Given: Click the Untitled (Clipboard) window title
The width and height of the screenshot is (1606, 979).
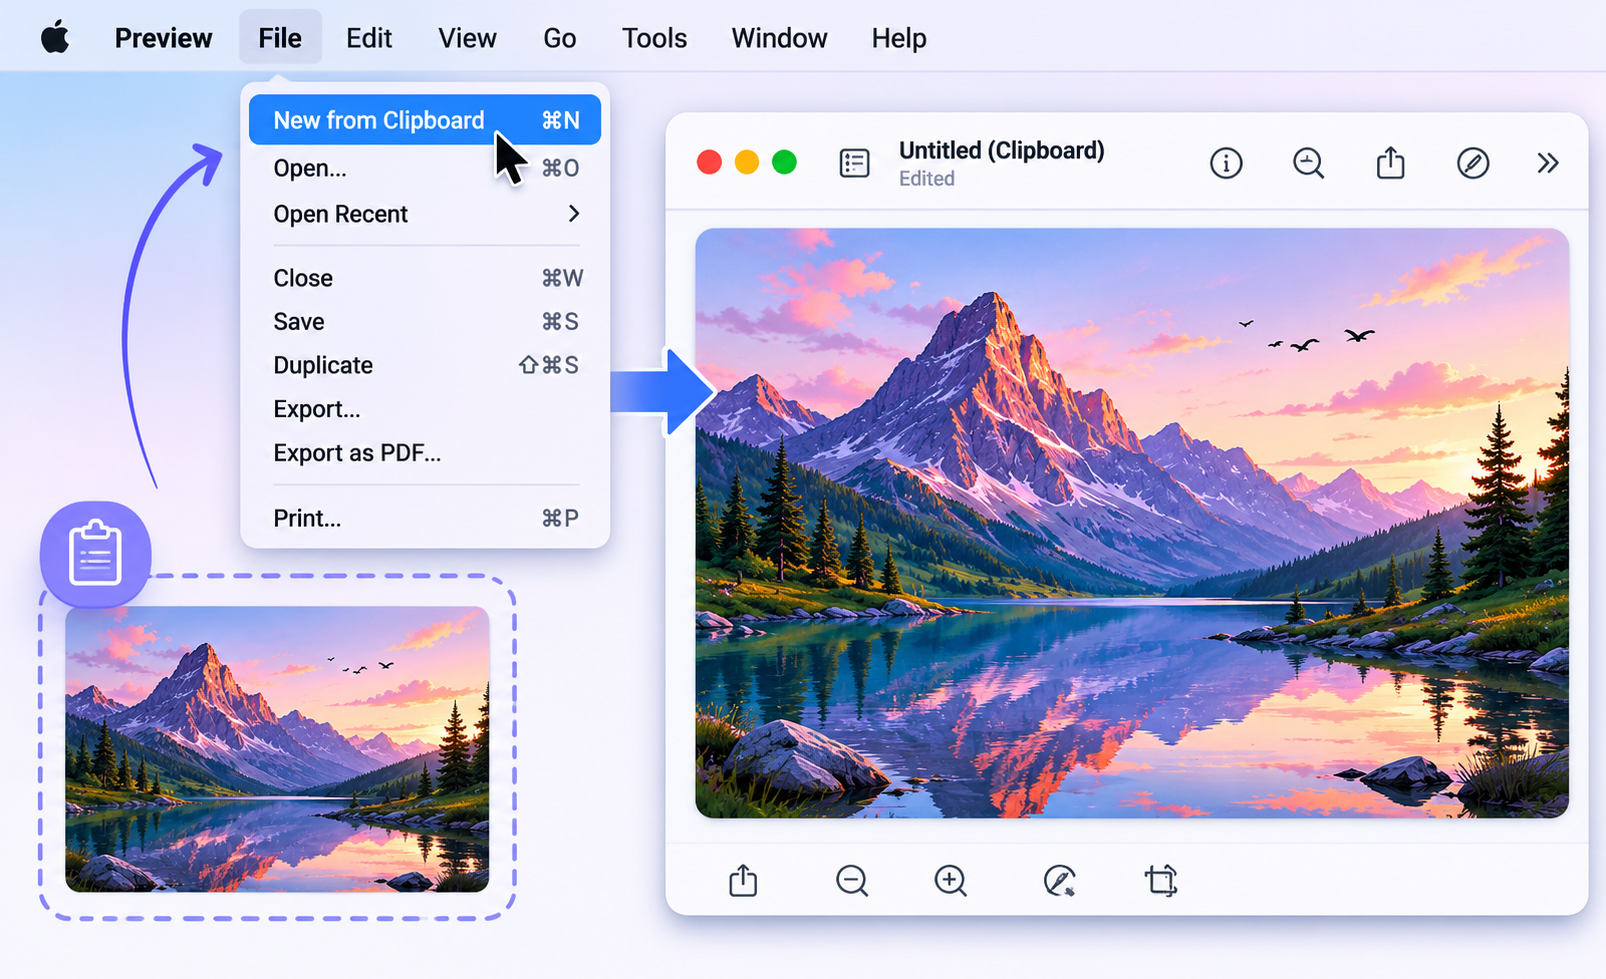Looking at the screenshot, I should point(1002,150).
